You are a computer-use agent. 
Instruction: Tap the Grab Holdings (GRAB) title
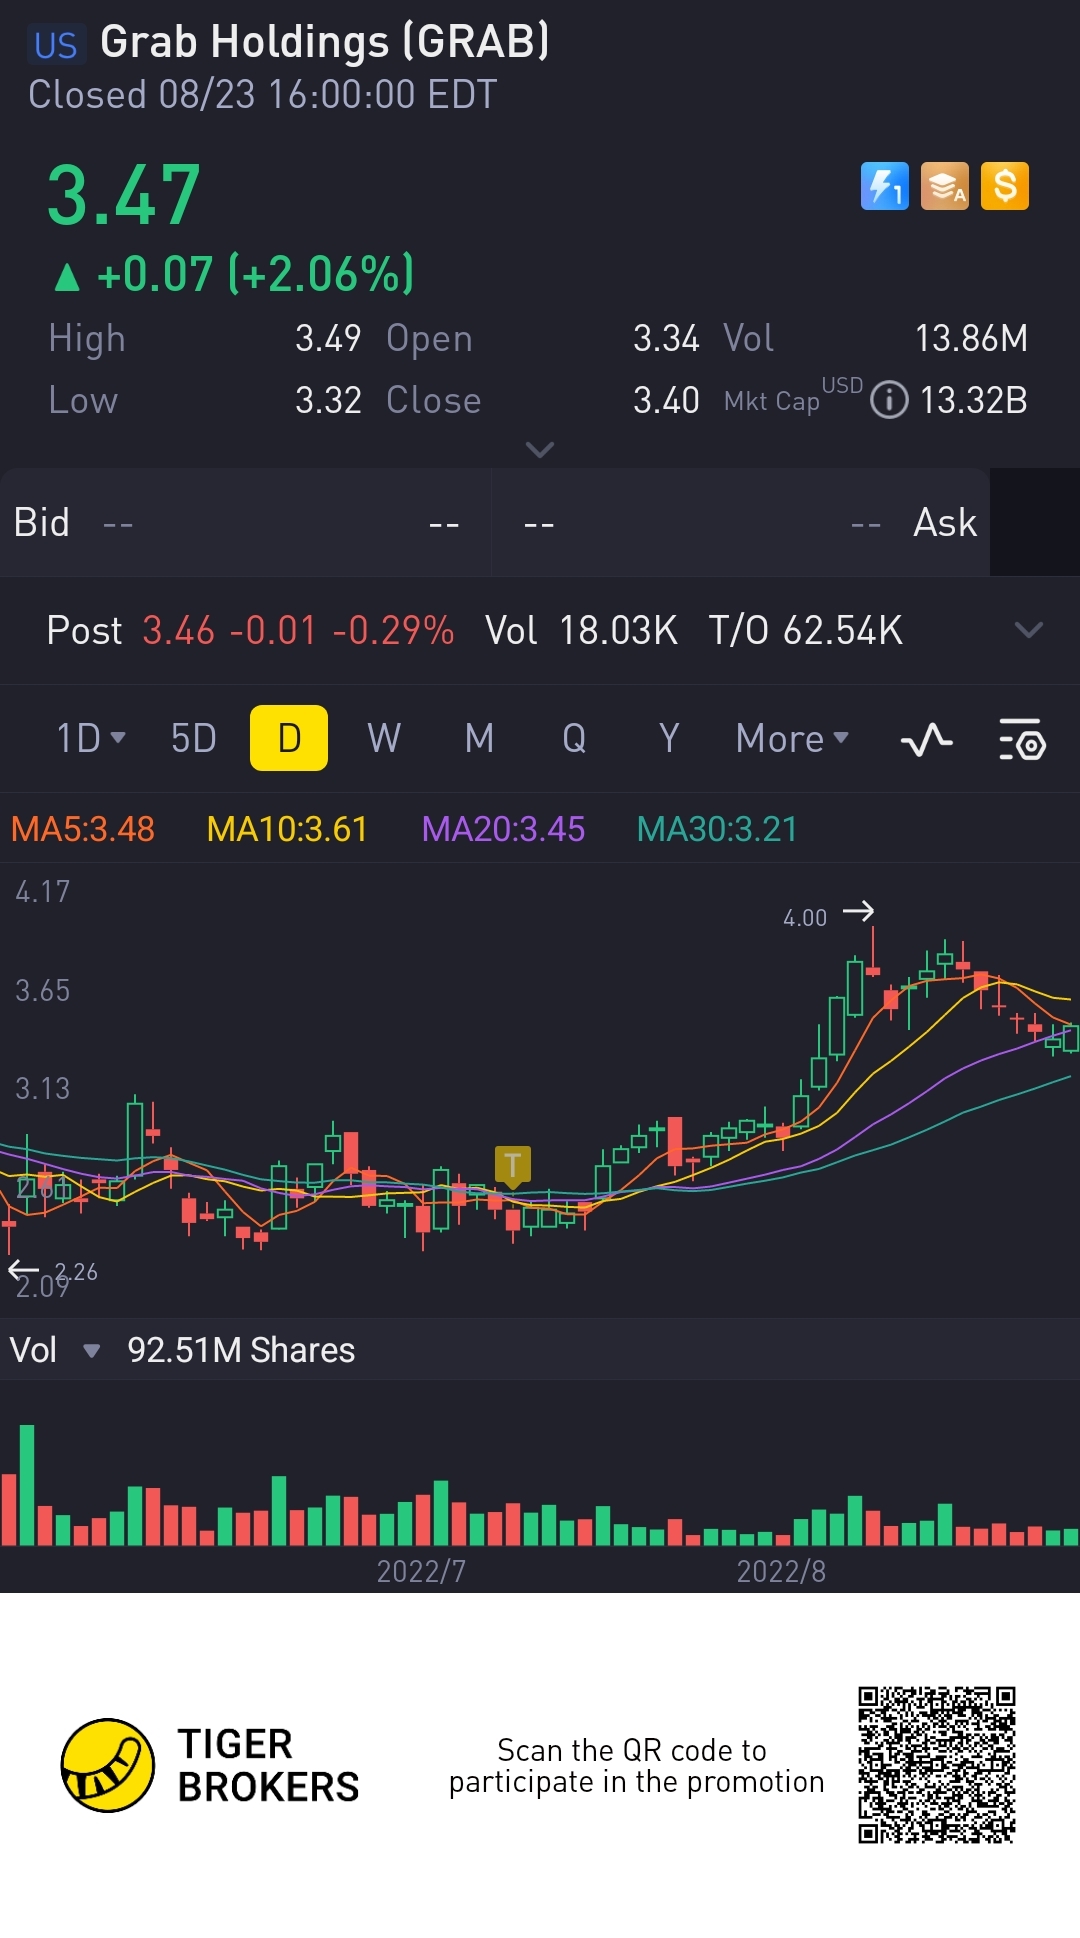pyautogui.click(x=325, y=42)
